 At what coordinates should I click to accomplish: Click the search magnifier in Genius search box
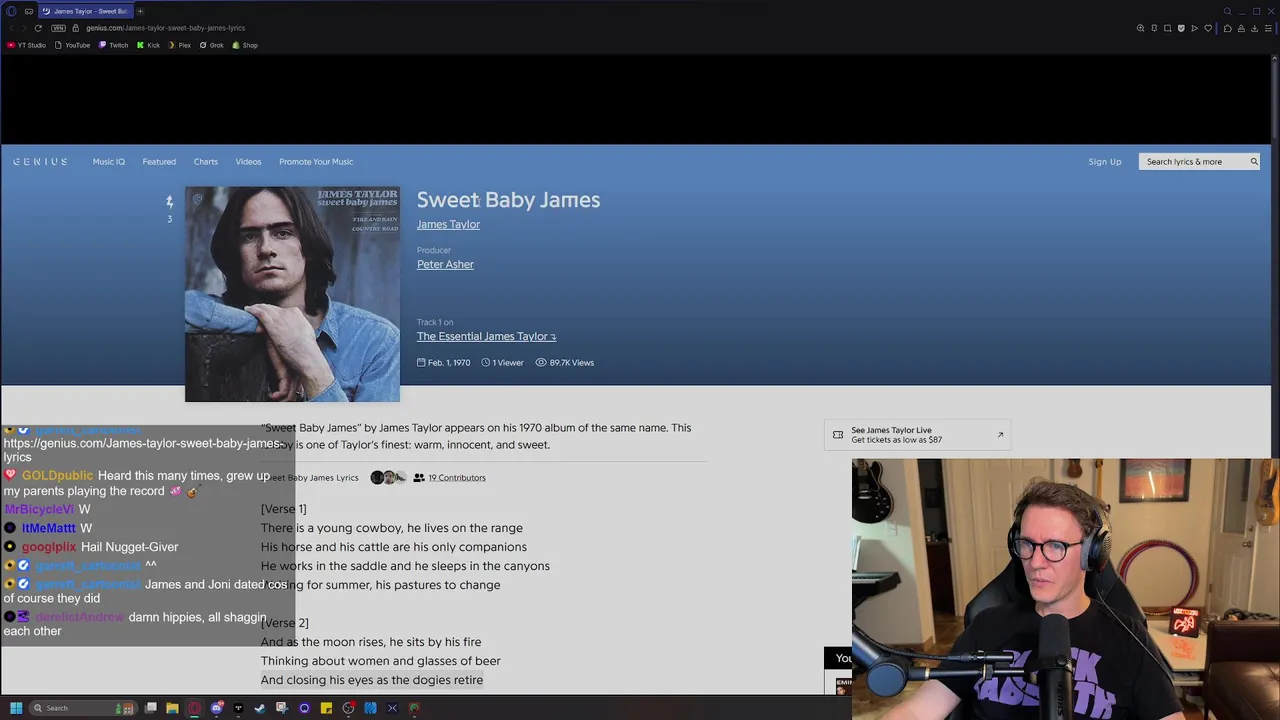[1254, 161]
